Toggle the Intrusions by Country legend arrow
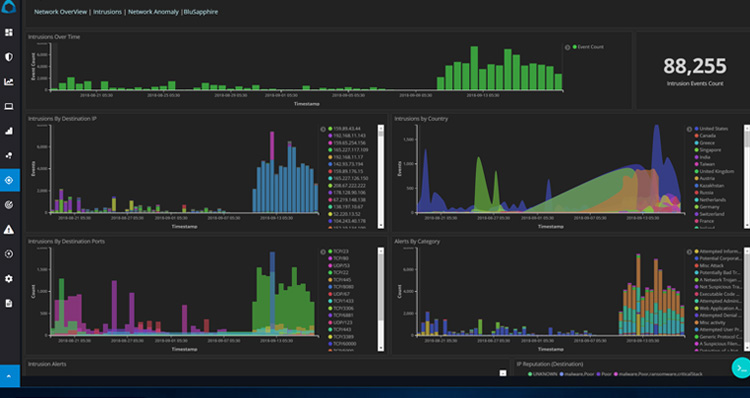This screenshot has height=398, width=750. [x=689, y=129]
